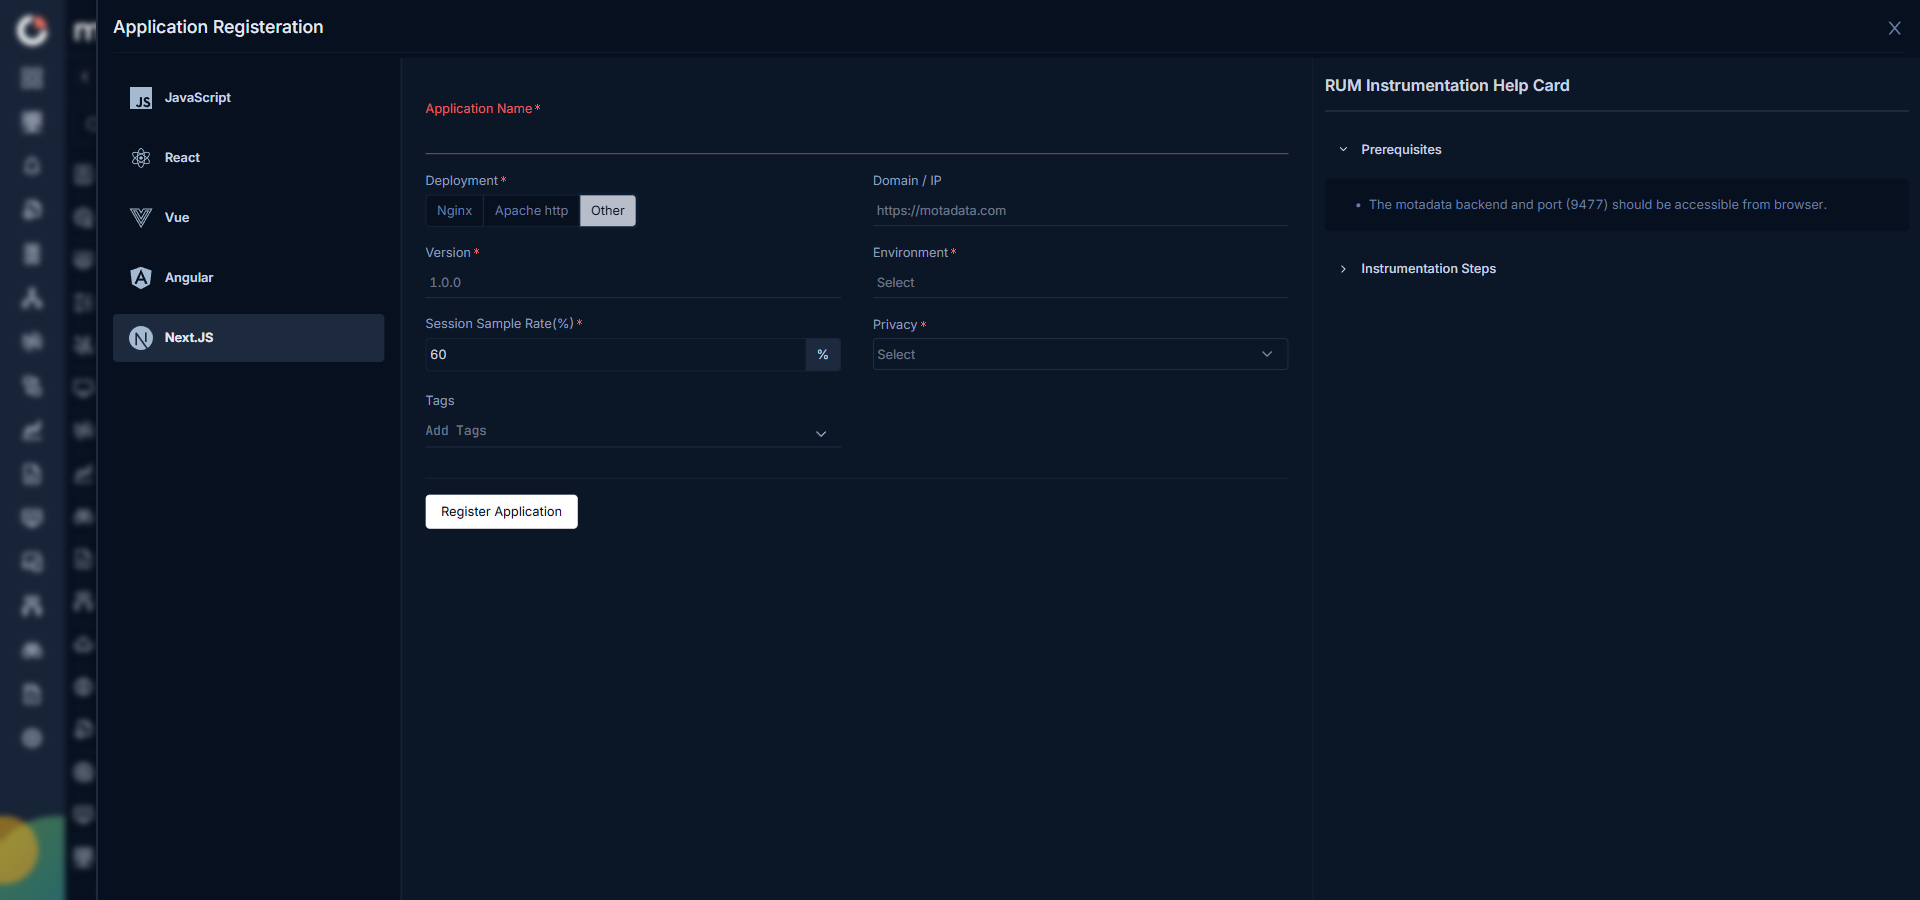Select the React atom icon
Viewport: 1920px width, 900px height.
click(x=141, y=158)
